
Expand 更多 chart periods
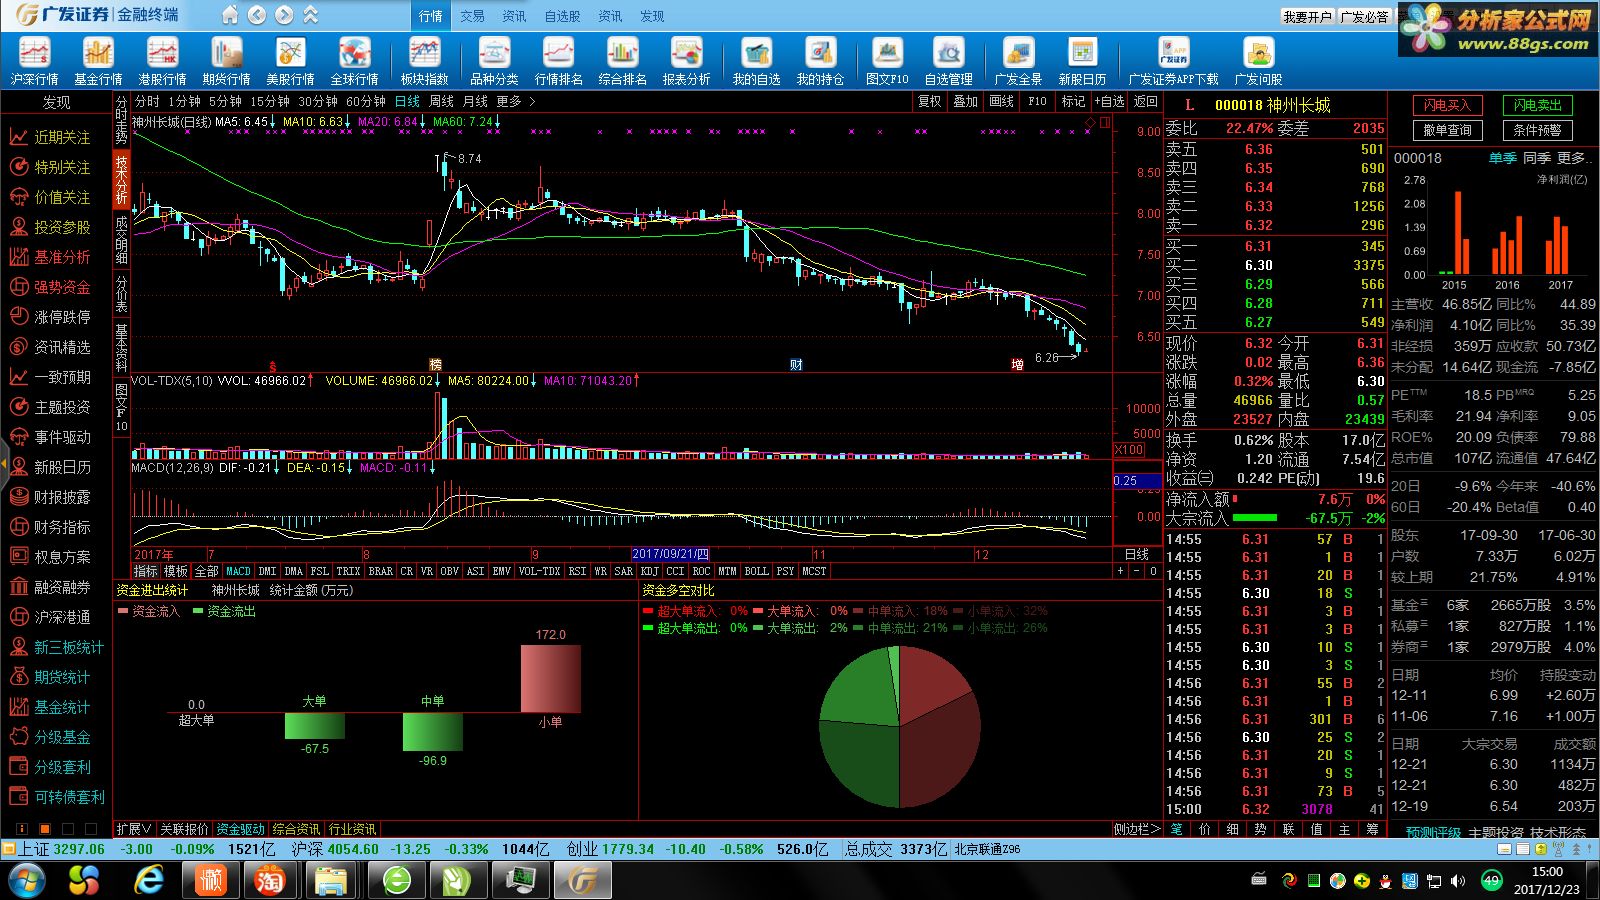[514, 101]
